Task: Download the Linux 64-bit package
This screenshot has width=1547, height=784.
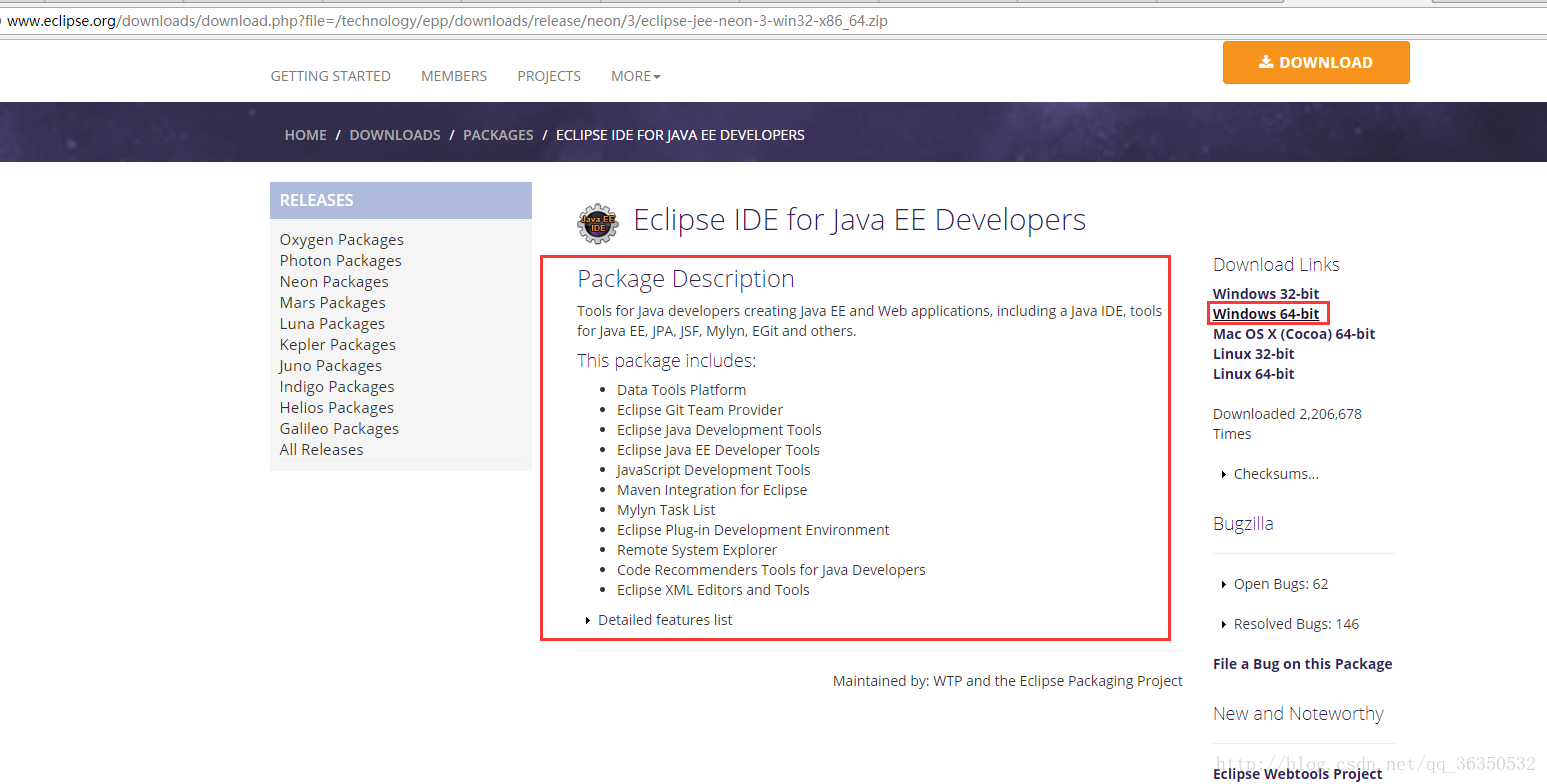Action: (1254, 374)
